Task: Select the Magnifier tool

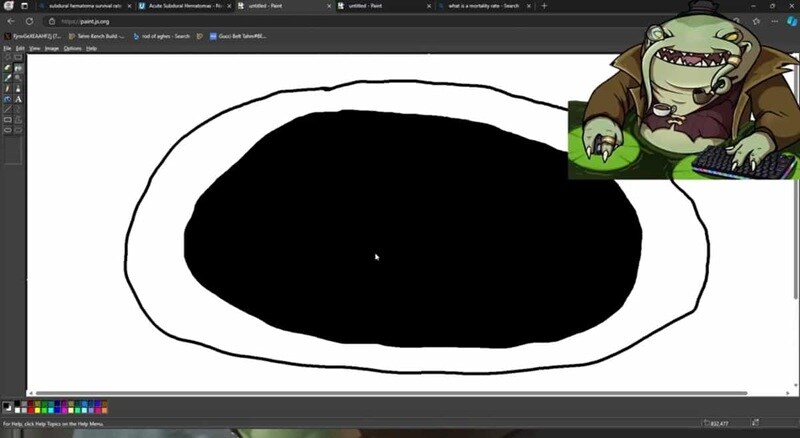Action: [18, 78]
